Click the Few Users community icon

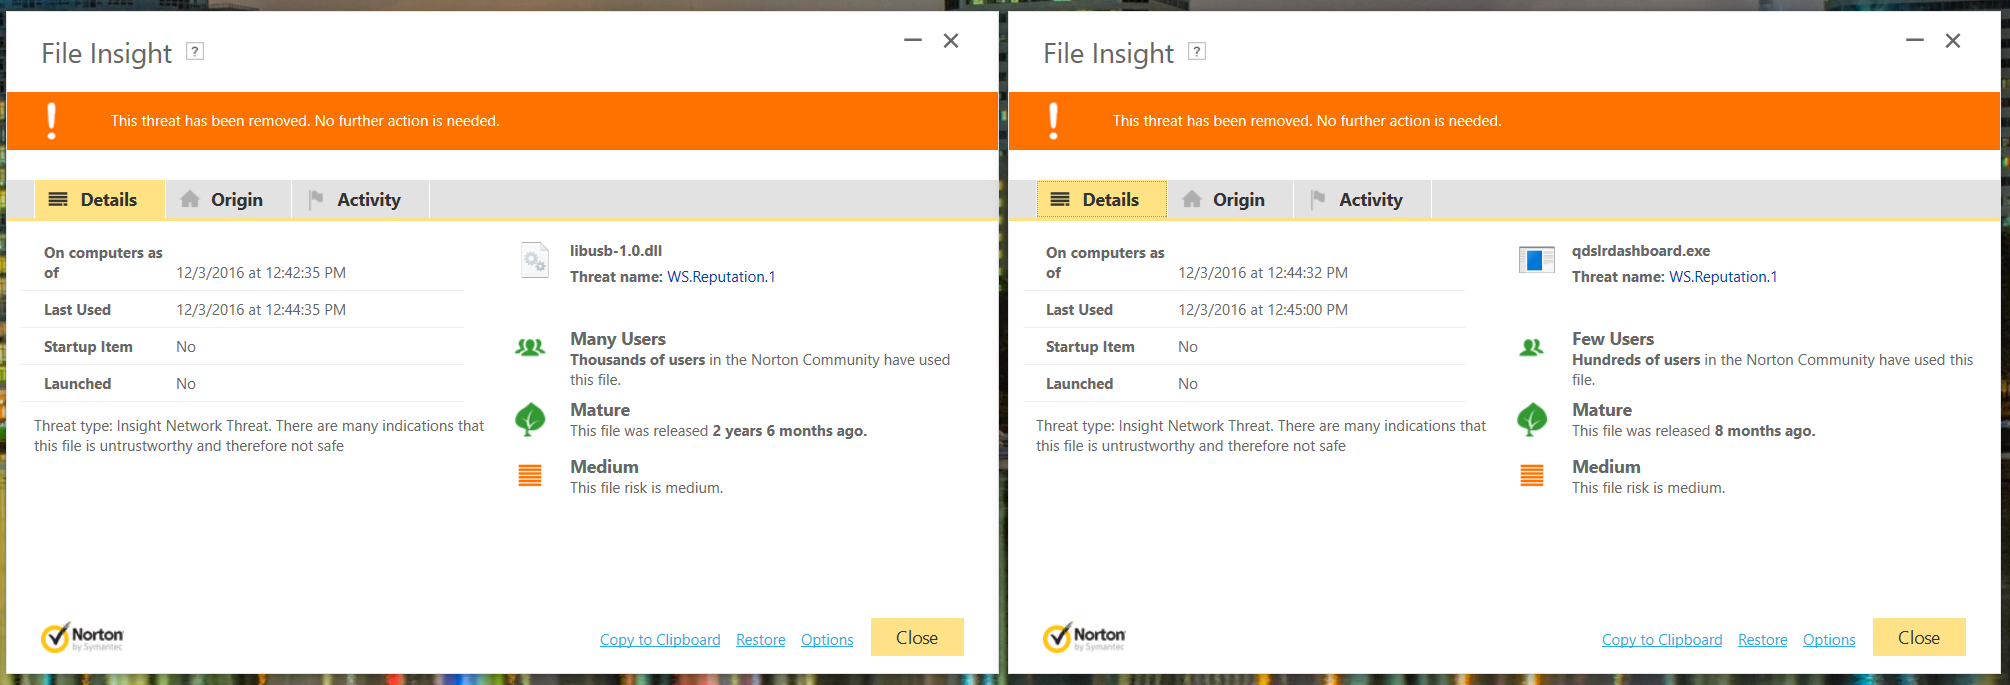(x=1531, y=347)
